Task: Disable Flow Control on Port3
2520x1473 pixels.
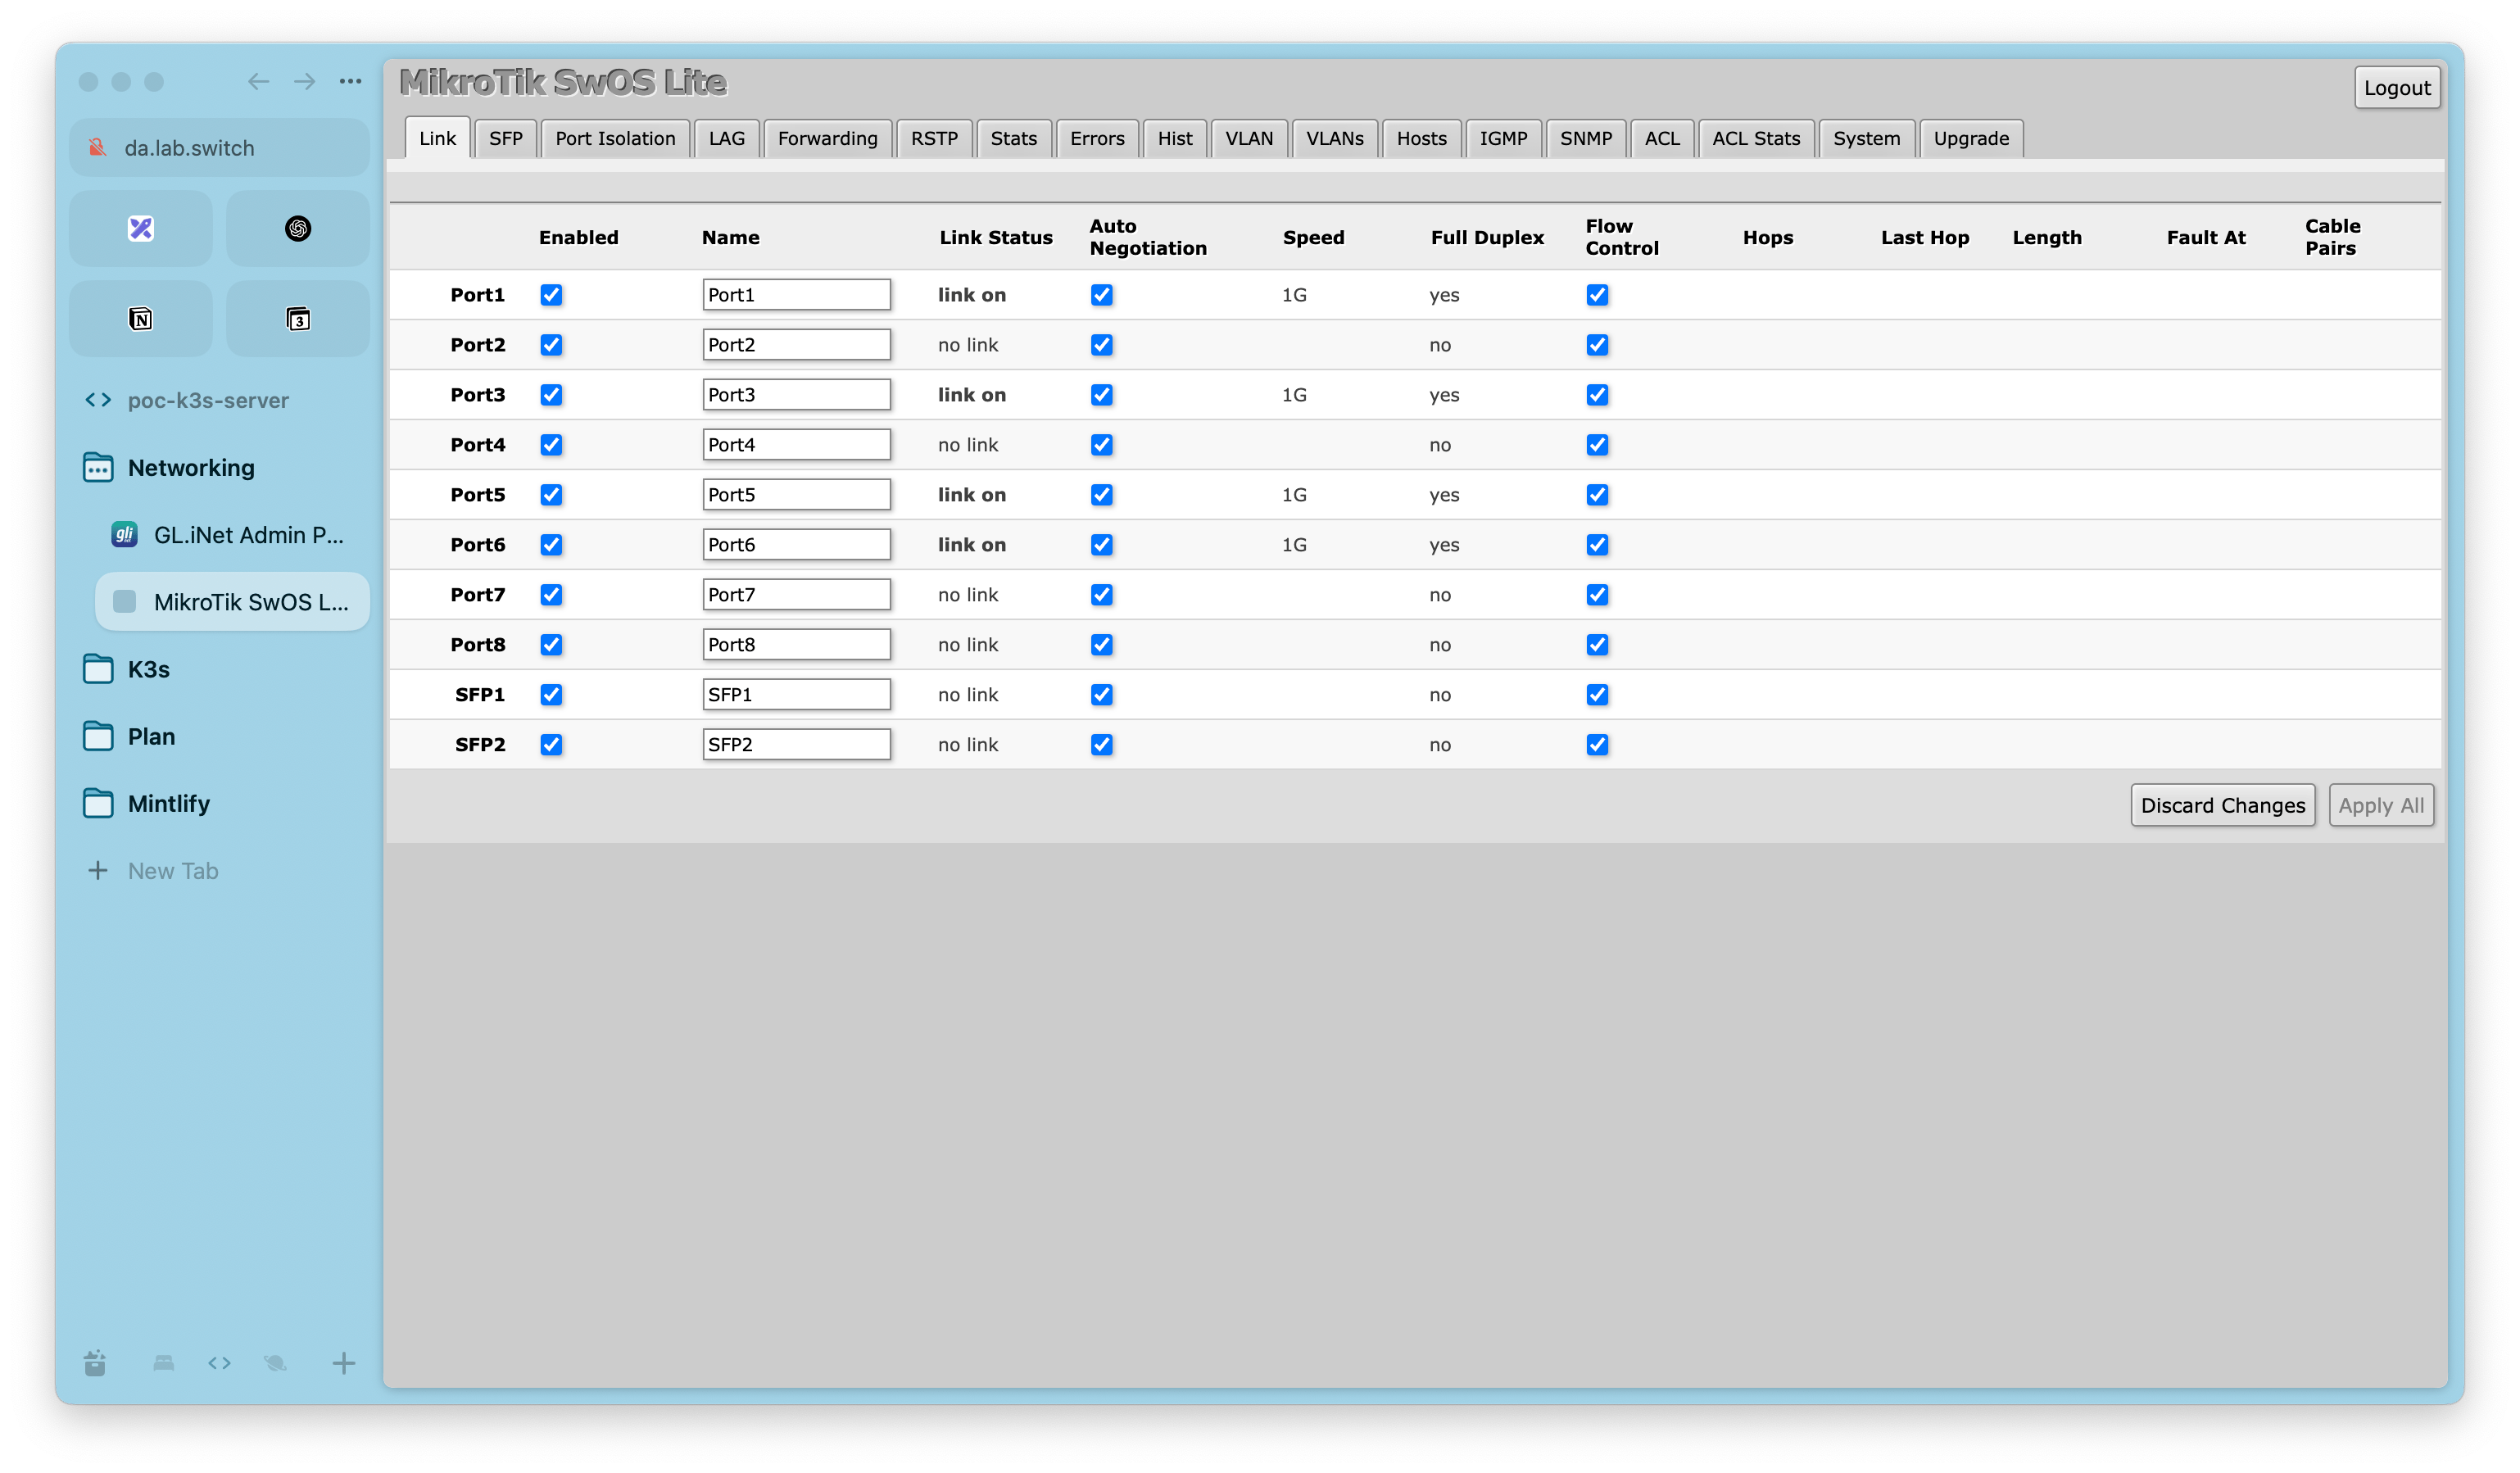Action: (x=1597, y=395)
